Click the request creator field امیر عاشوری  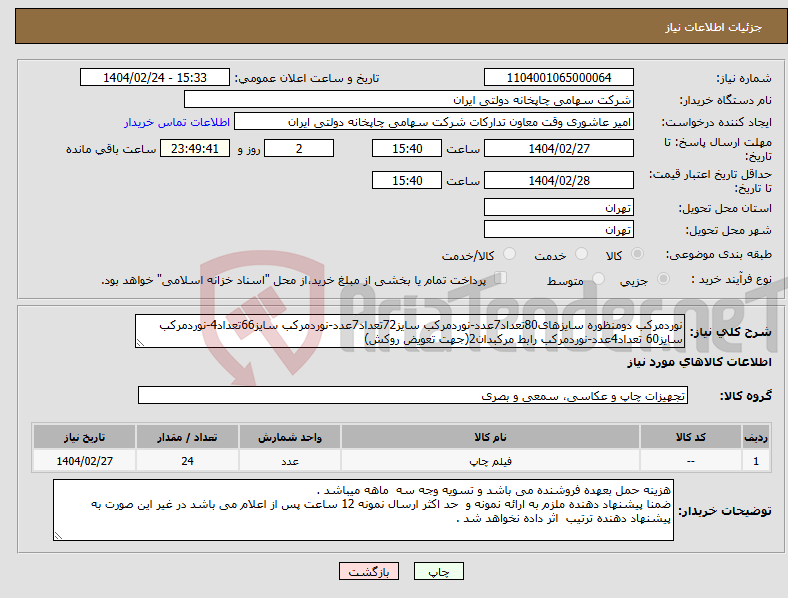click(x=434, y=122)
